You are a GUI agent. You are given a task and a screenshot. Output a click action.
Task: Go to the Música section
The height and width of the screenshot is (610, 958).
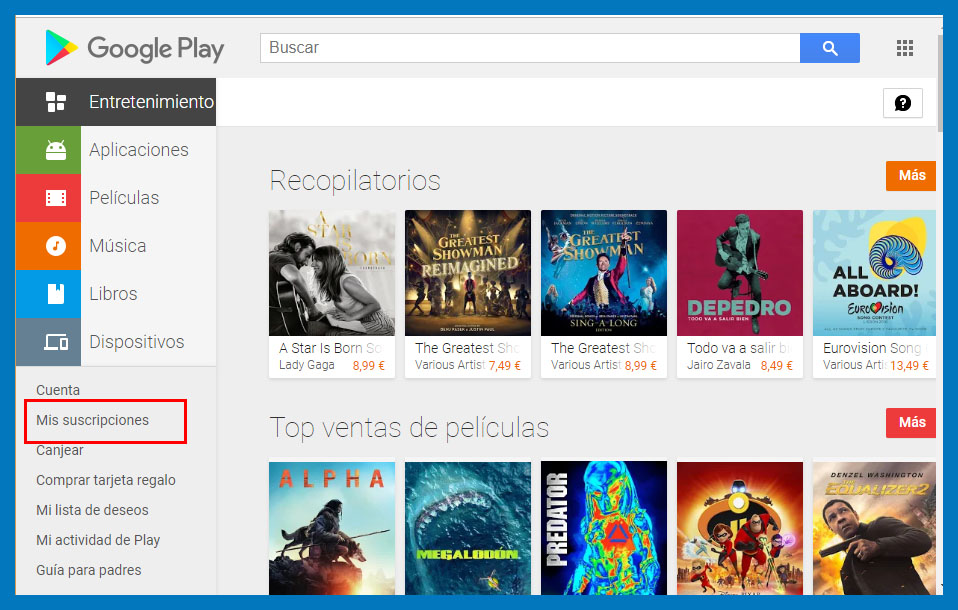point(118,246)
